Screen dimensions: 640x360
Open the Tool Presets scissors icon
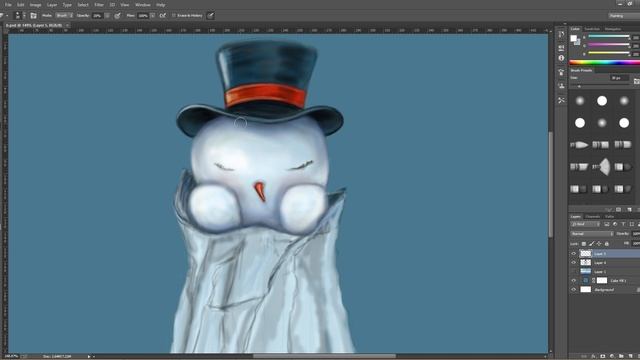(x=562, y=100)
